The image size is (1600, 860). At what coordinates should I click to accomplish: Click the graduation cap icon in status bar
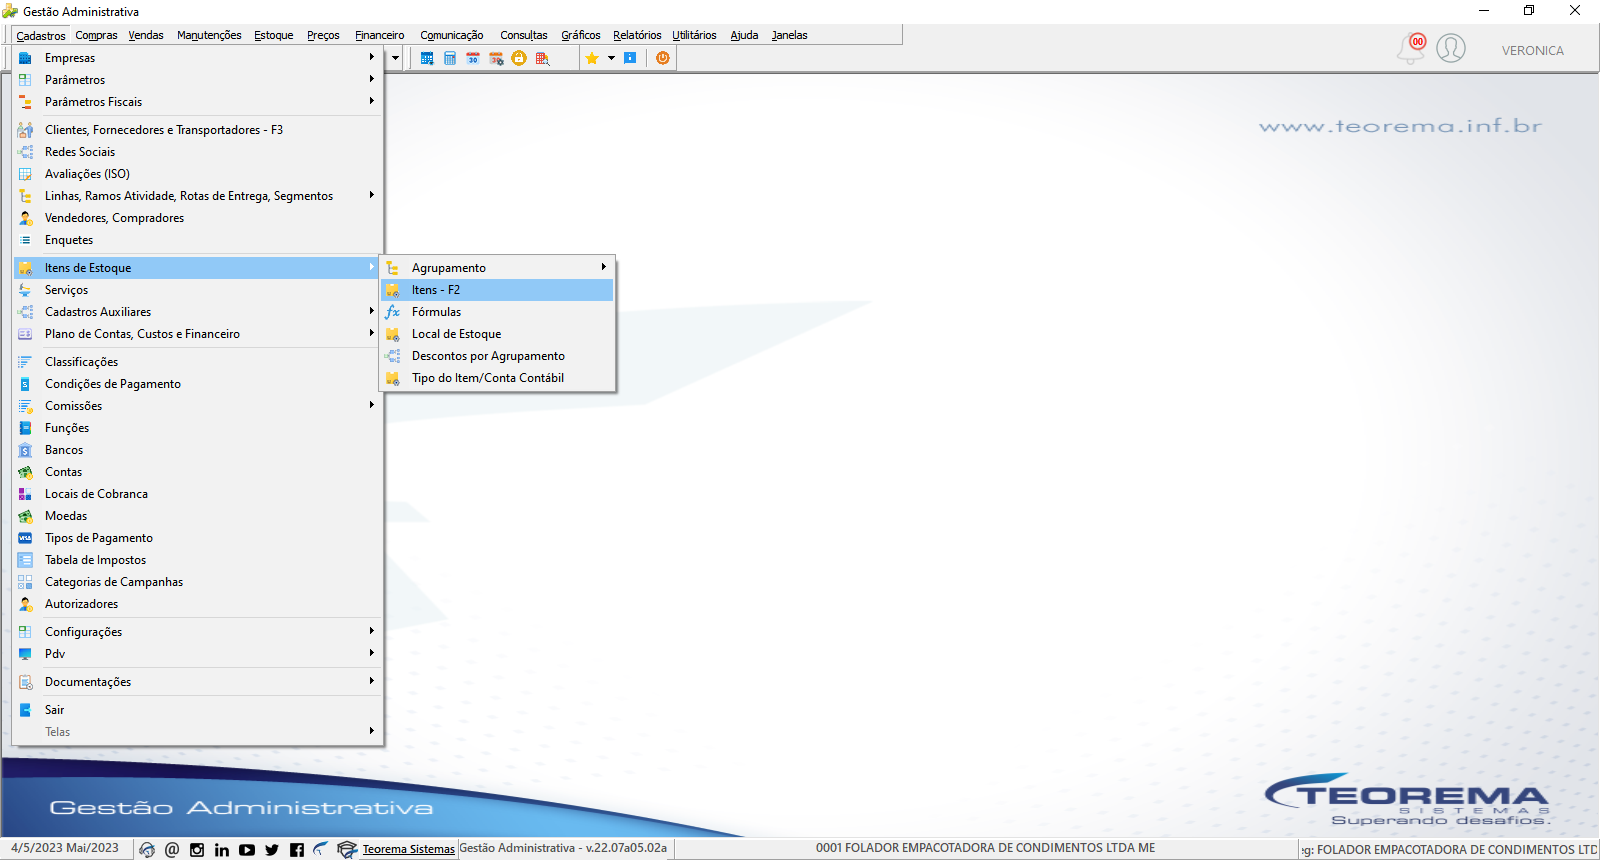347,849
